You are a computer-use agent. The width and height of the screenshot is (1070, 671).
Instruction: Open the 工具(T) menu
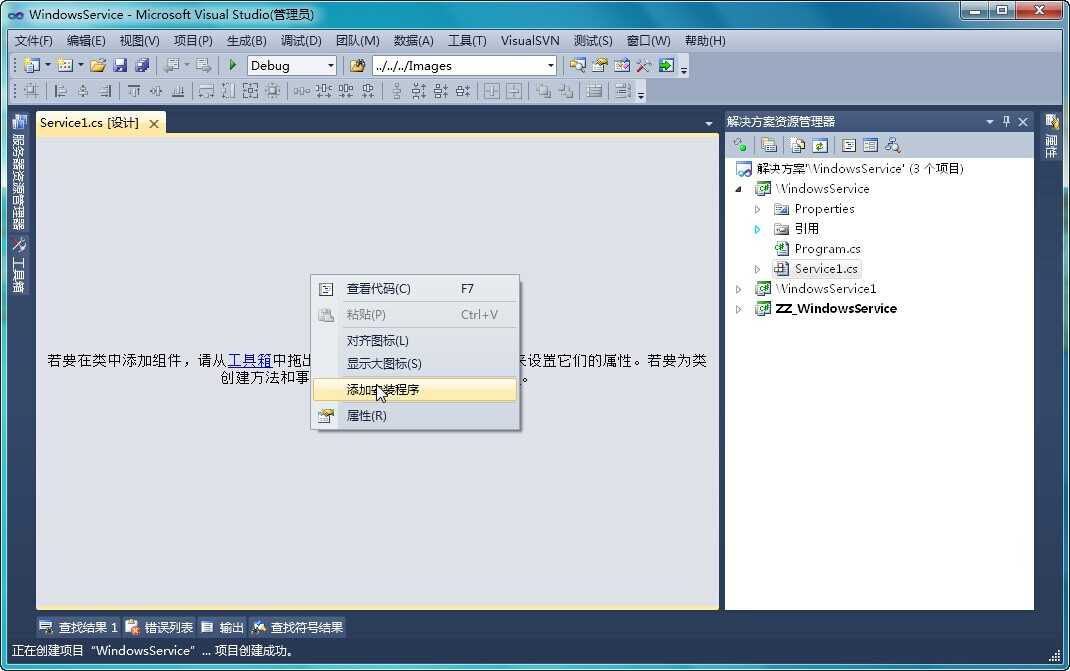(467, 40)
